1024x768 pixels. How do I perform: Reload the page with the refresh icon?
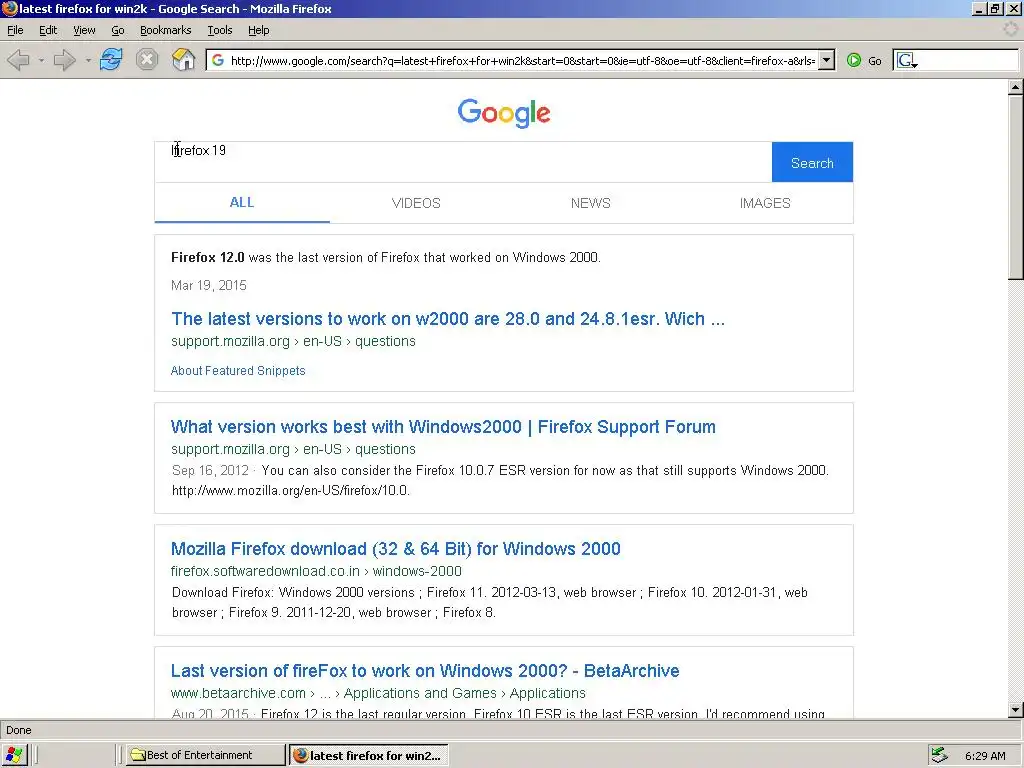[x=111, y=60]
